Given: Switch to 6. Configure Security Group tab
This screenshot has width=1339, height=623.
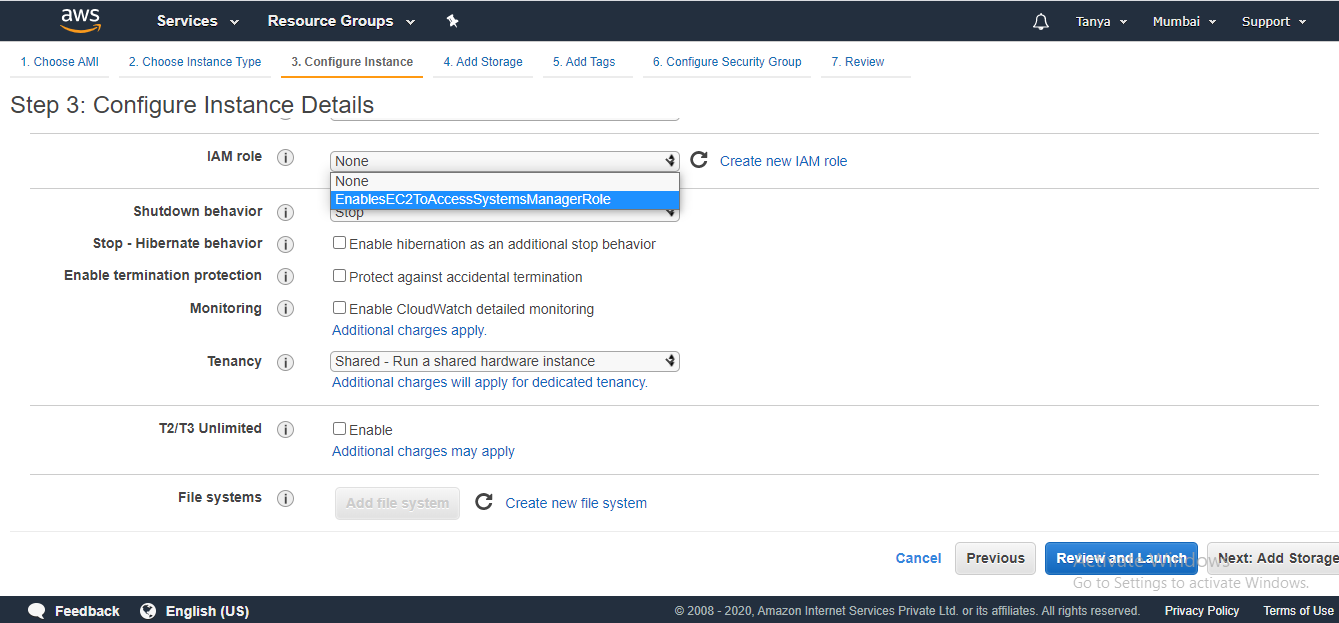Looking at the screenshot, I should pos(727,62).
